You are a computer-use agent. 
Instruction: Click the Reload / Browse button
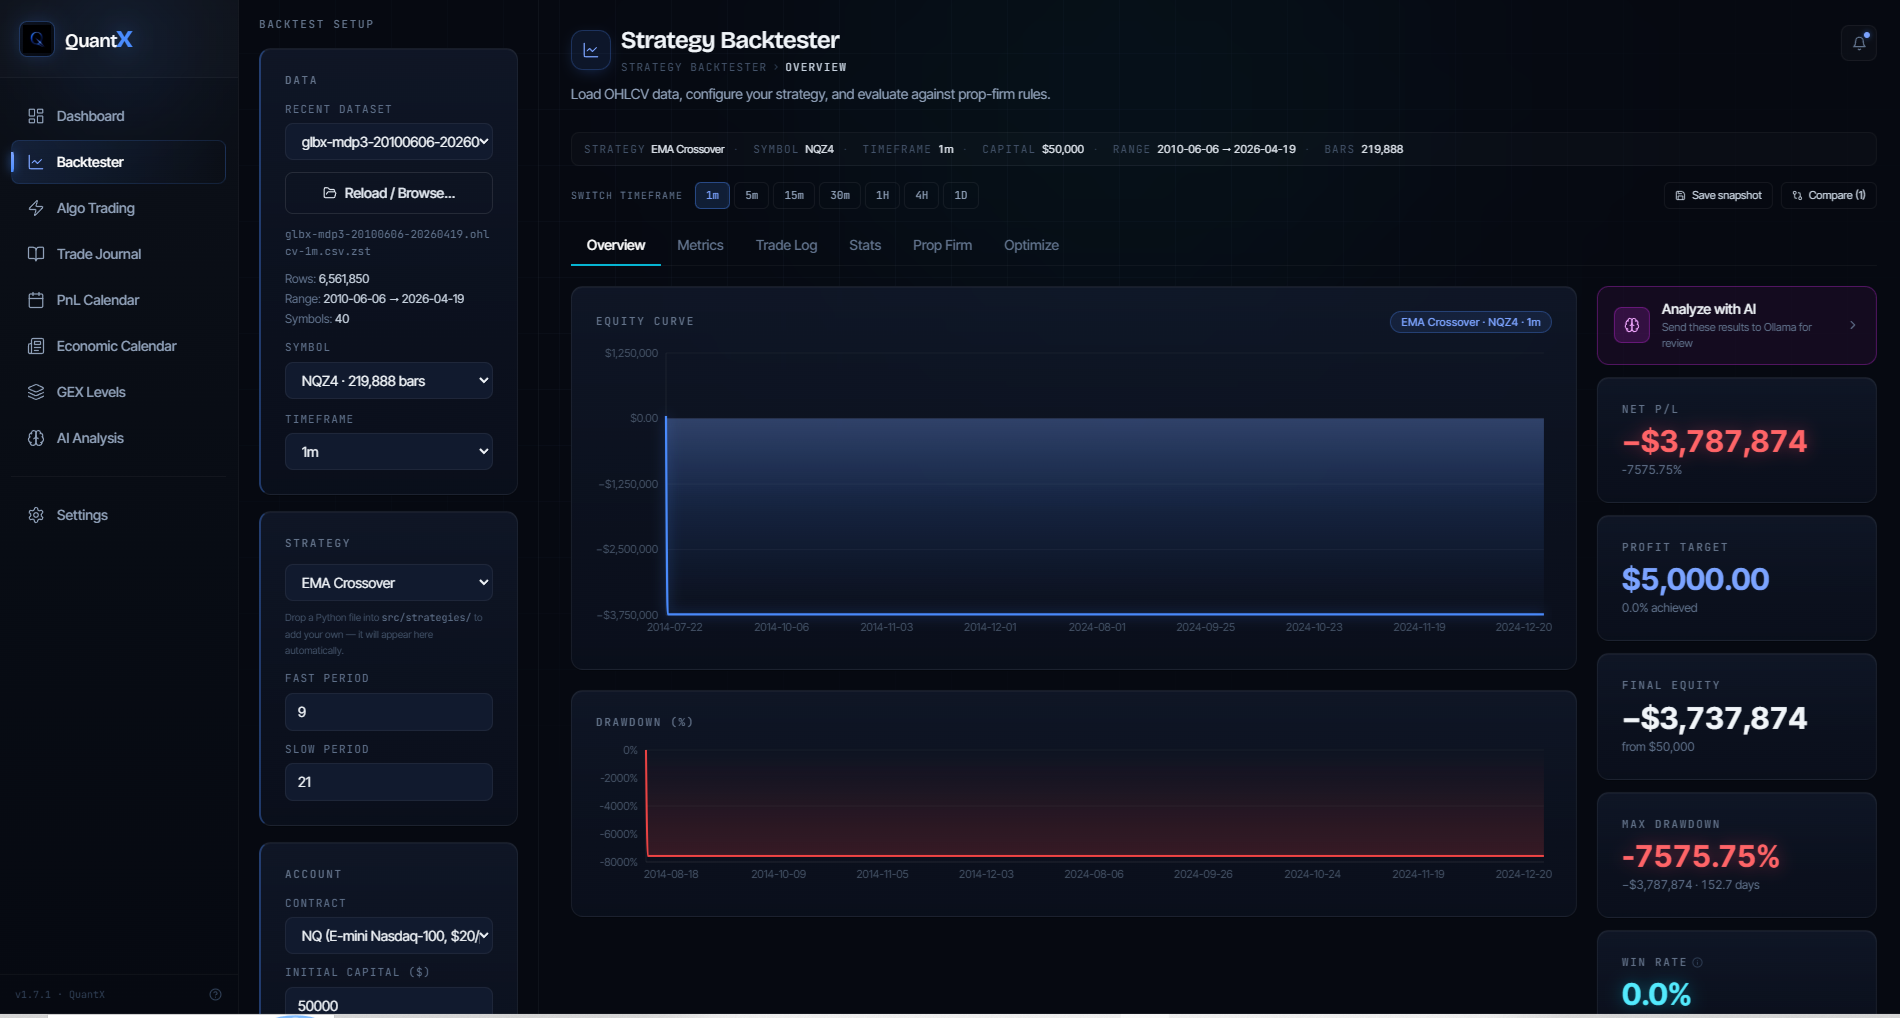(x=389, y=193)
